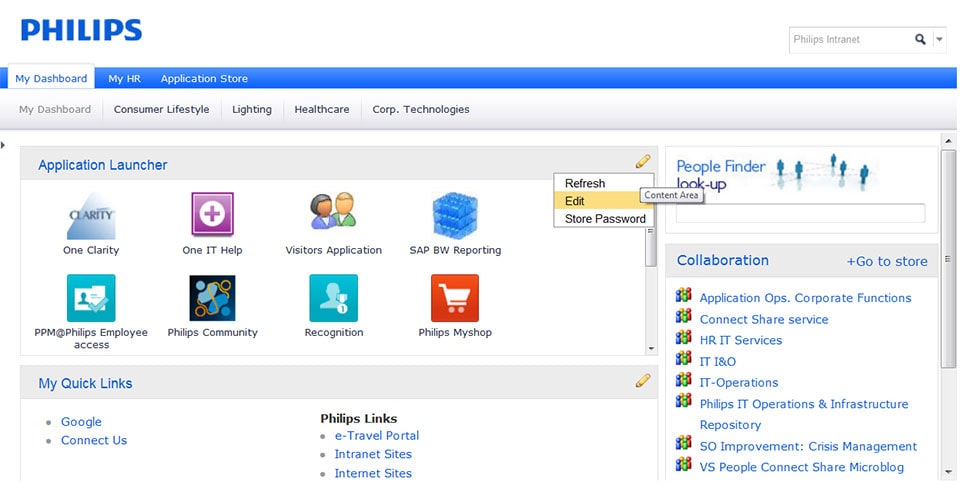Click the Collaboration heading
960x493 pixels.
click(722, 260)
